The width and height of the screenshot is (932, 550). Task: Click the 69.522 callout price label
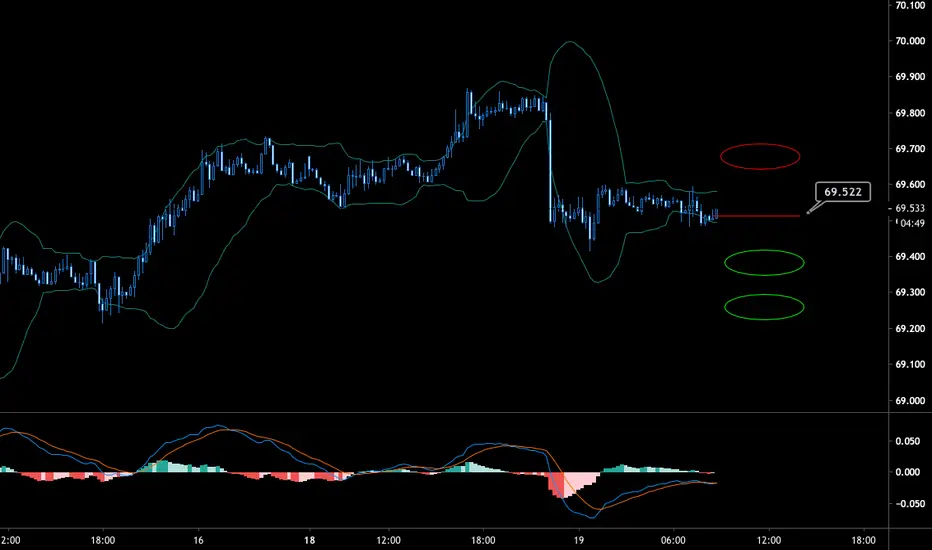click(843, 191)
